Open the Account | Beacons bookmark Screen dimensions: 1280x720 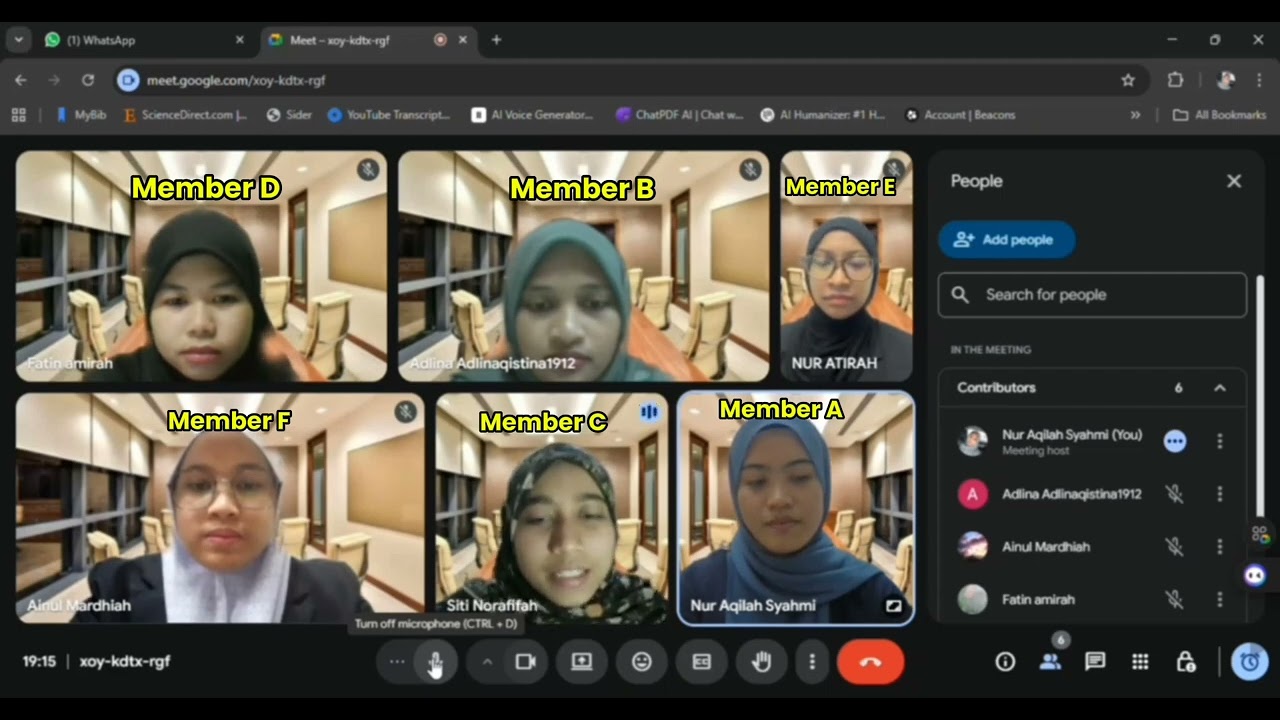click(960, 115)
